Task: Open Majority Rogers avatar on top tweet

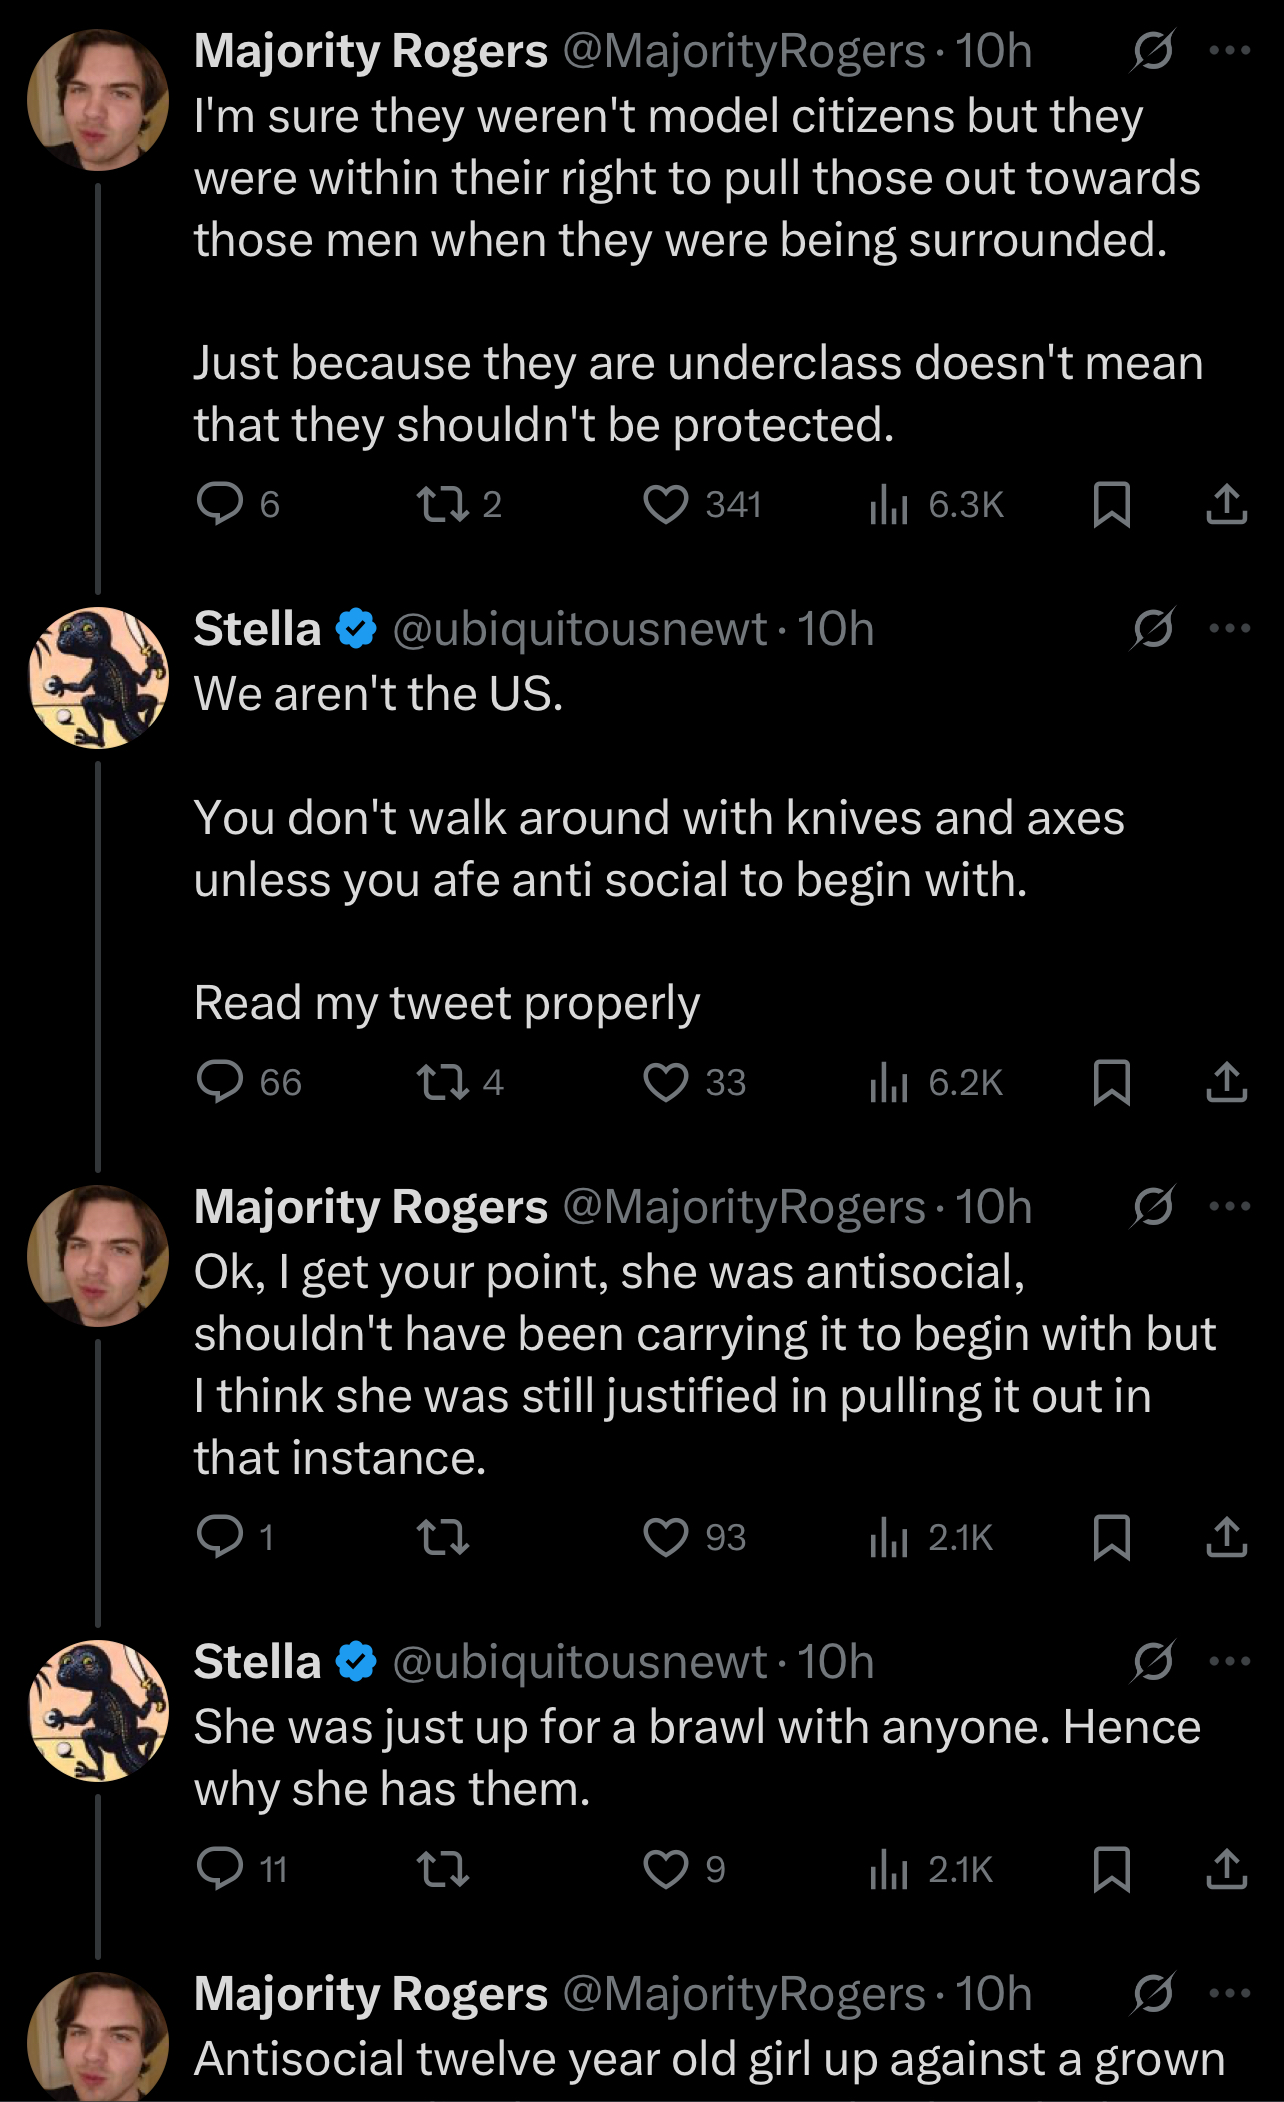Action: click(x=98, y=100)
